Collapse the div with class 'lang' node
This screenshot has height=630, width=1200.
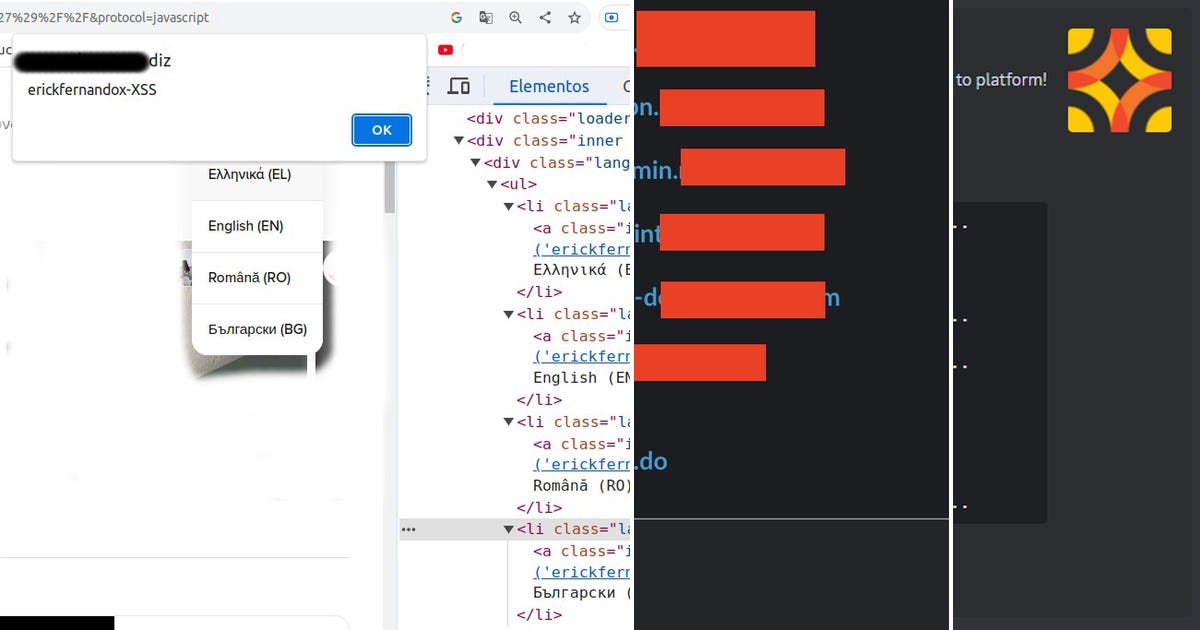[x=475, y=162]
